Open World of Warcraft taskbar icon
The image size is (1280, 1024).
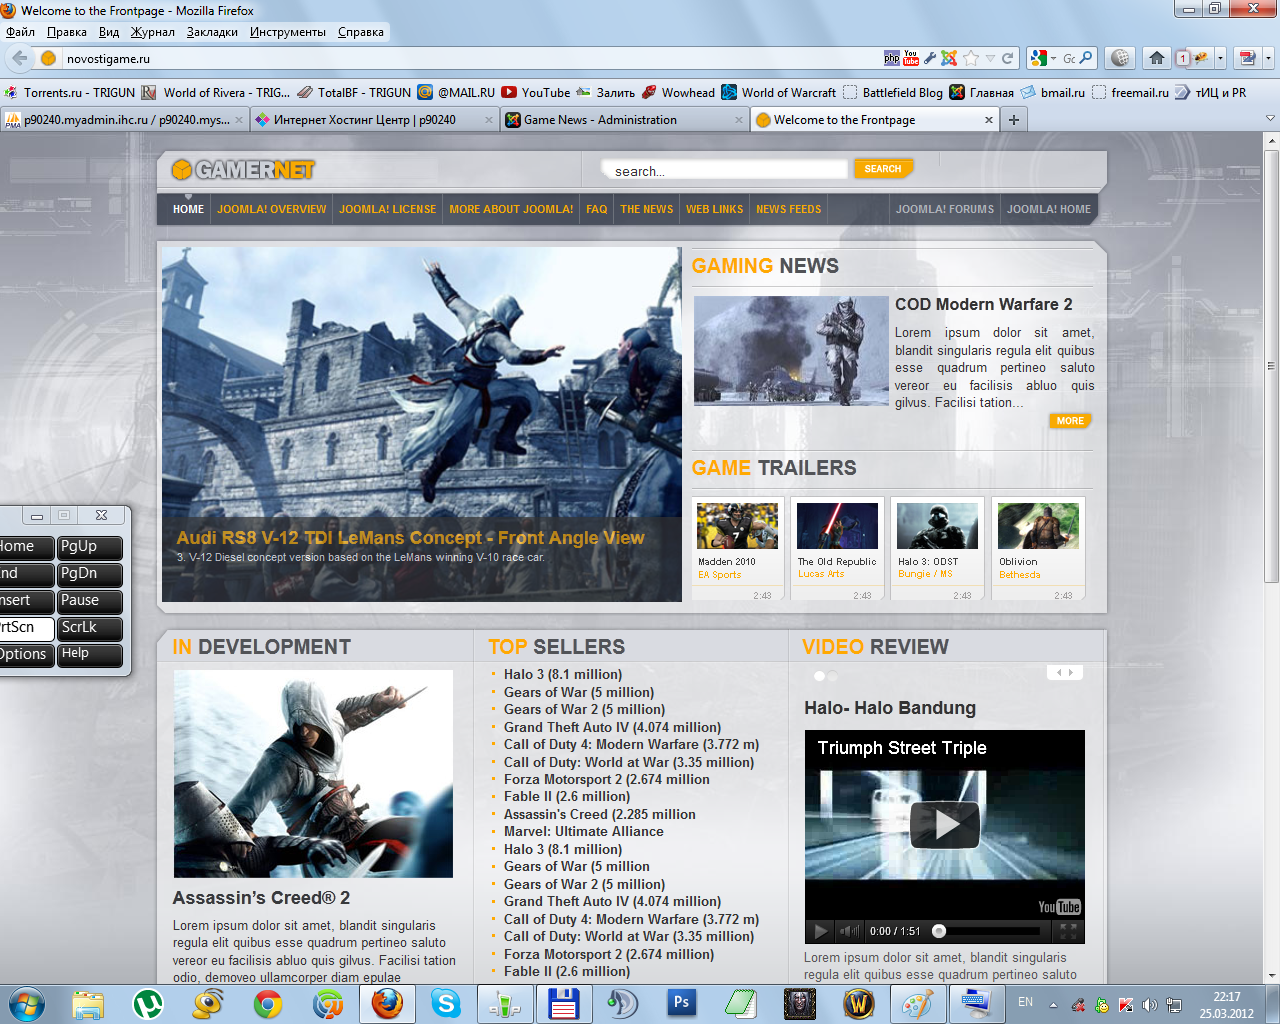859,1003
